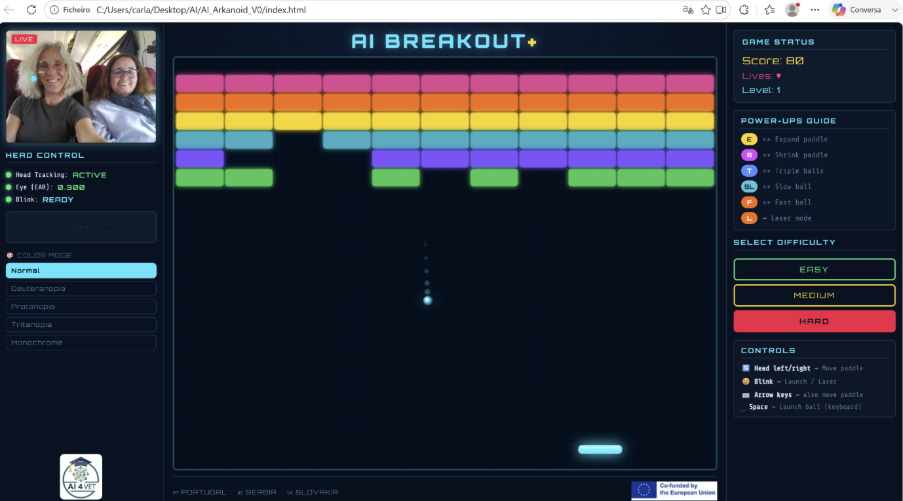Click the READY blink status
This screenshot has width=903, height=501.
point(58,200)
